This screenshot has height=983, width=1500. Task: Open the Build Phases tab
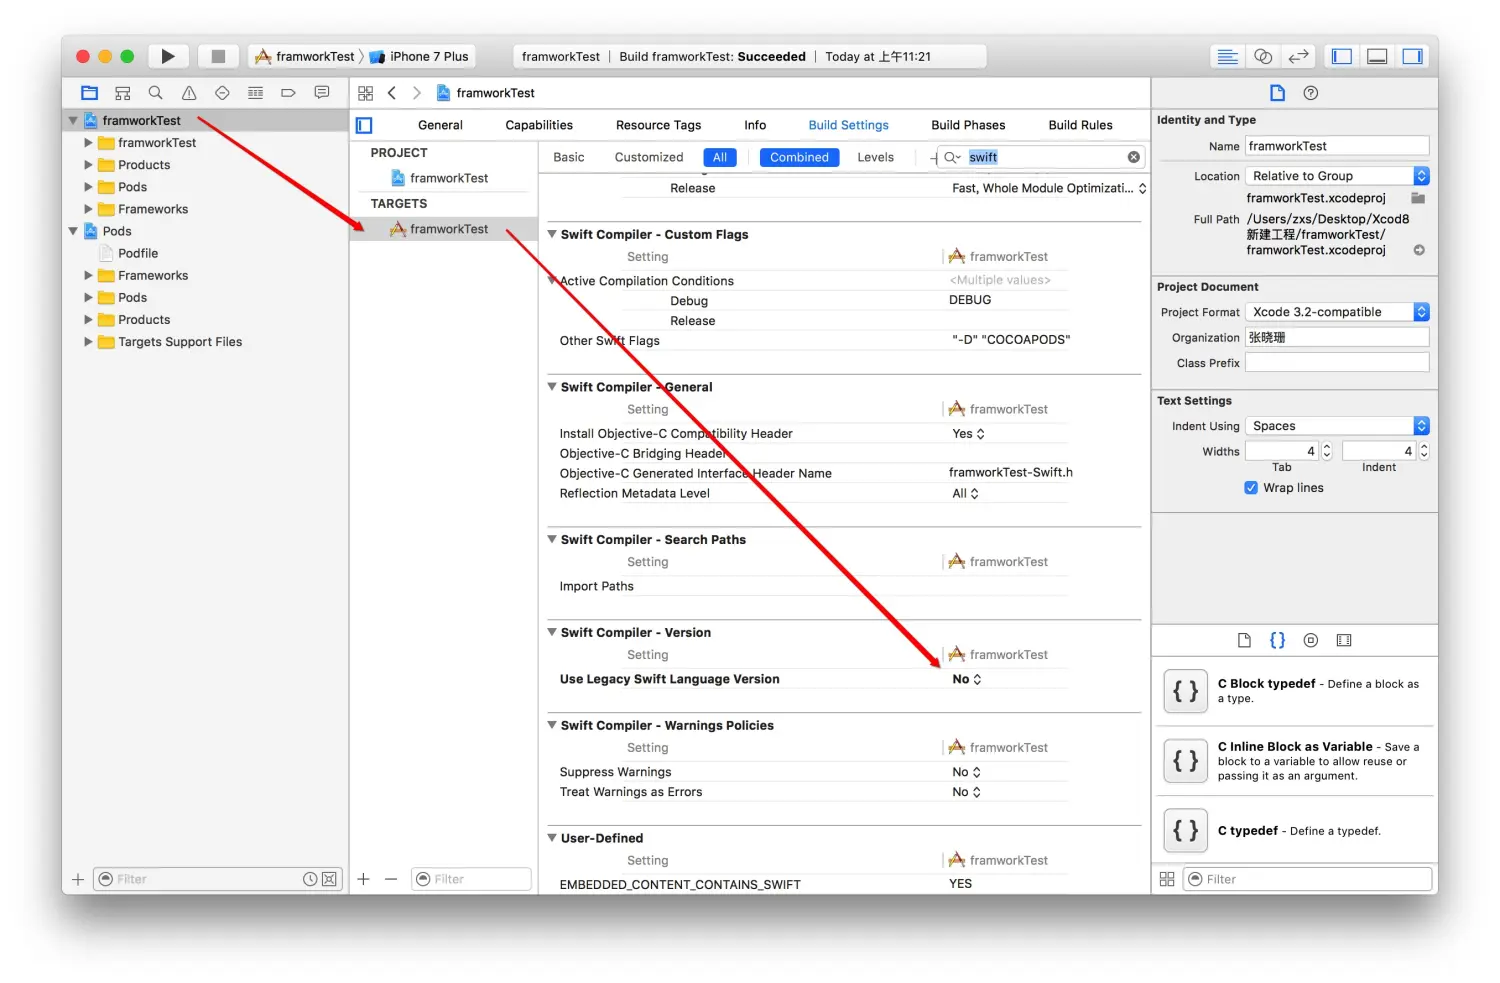(x=968, y=125)
